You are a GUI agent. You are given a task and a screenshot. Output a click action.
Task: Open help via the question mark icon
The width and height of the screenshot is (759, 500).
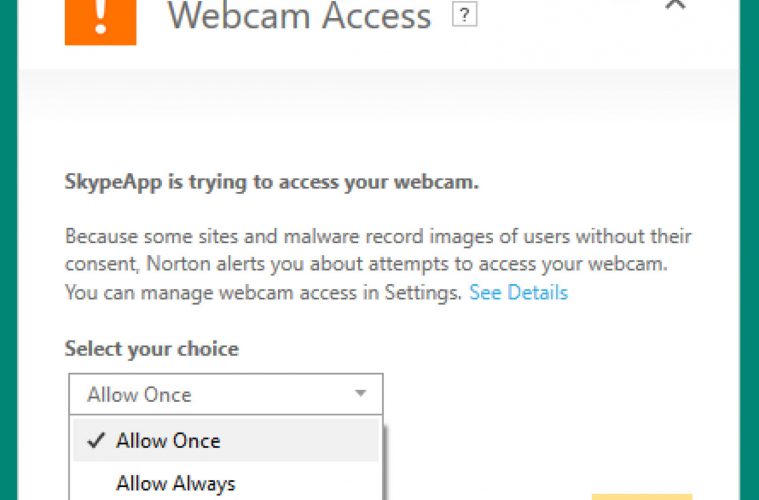click(x=464, y=15)
